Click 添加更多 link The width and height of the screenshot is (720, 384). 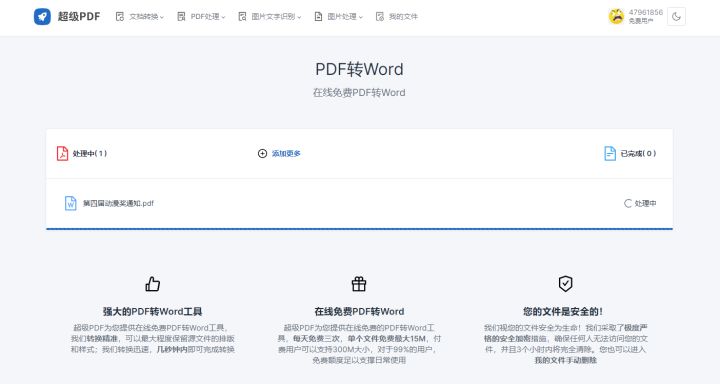click(x=286, y=153)
